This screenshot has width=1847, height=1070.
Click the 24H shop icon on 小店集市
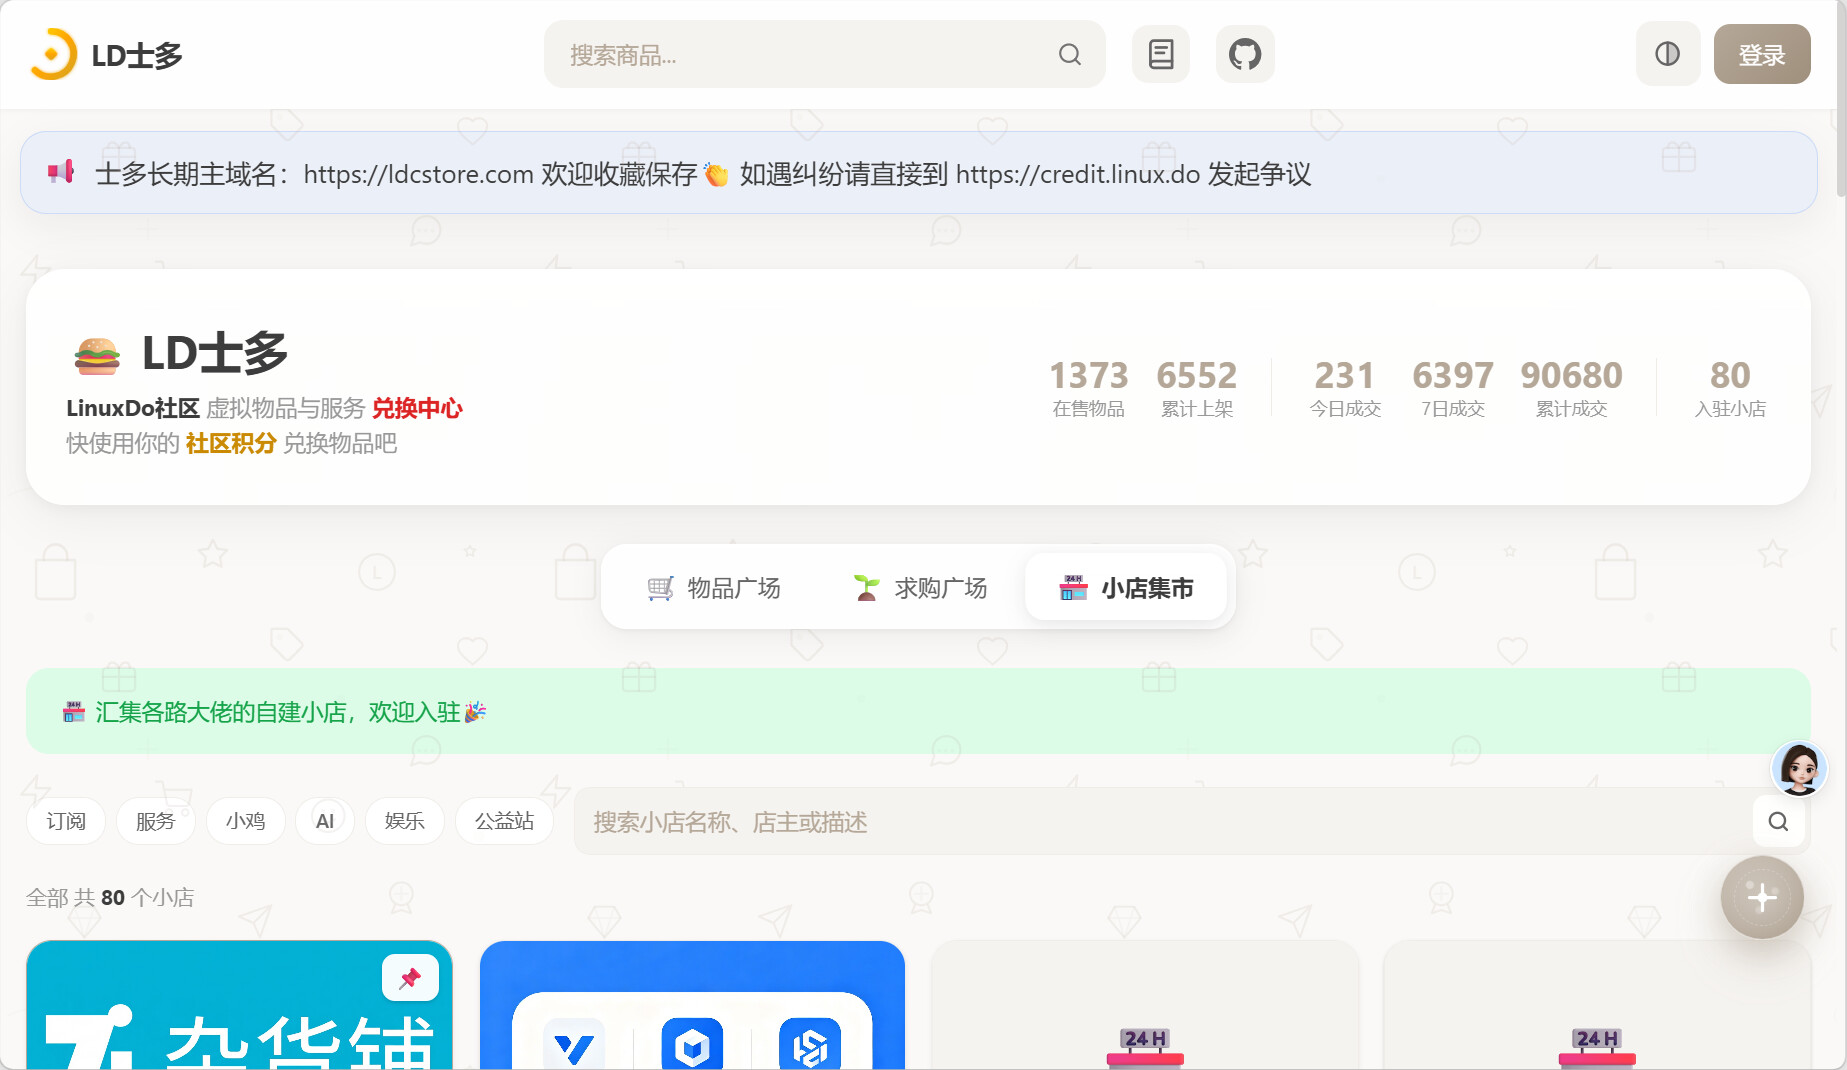pyautogui.click(x=1073, y=588)
